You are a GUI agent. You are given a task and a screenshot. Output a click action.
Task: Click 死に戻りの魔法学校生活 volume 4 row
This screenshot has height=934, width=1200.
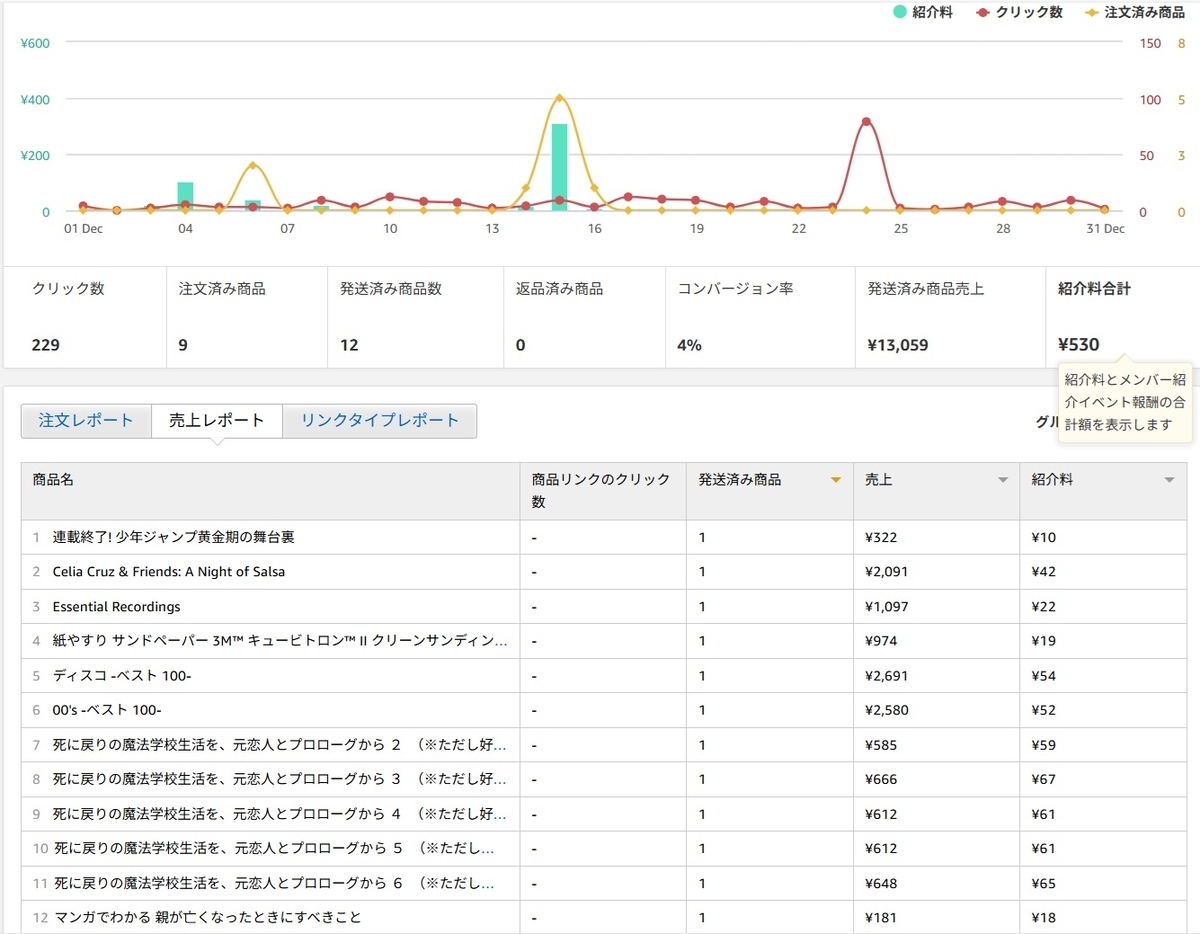click(x=603, y=814)
